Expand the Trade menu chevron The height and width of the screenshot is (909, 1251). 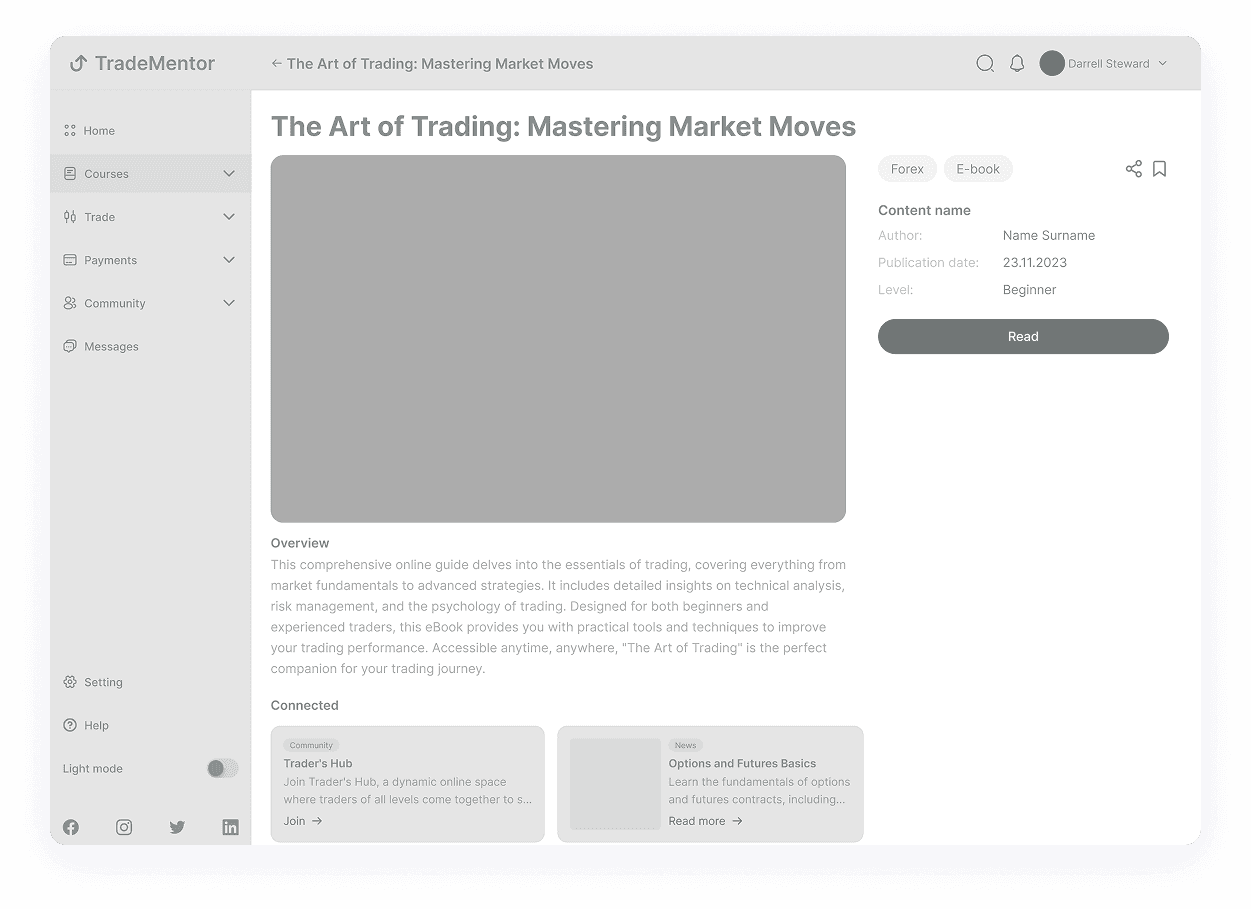pyautogui.click(x=229, y=216)
